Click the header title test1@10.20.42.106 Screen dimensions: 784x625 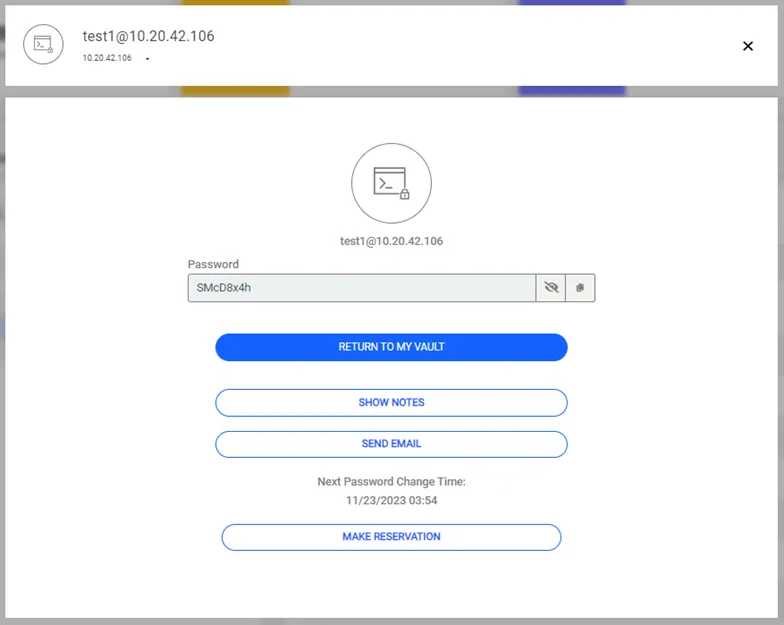(148, 36)
